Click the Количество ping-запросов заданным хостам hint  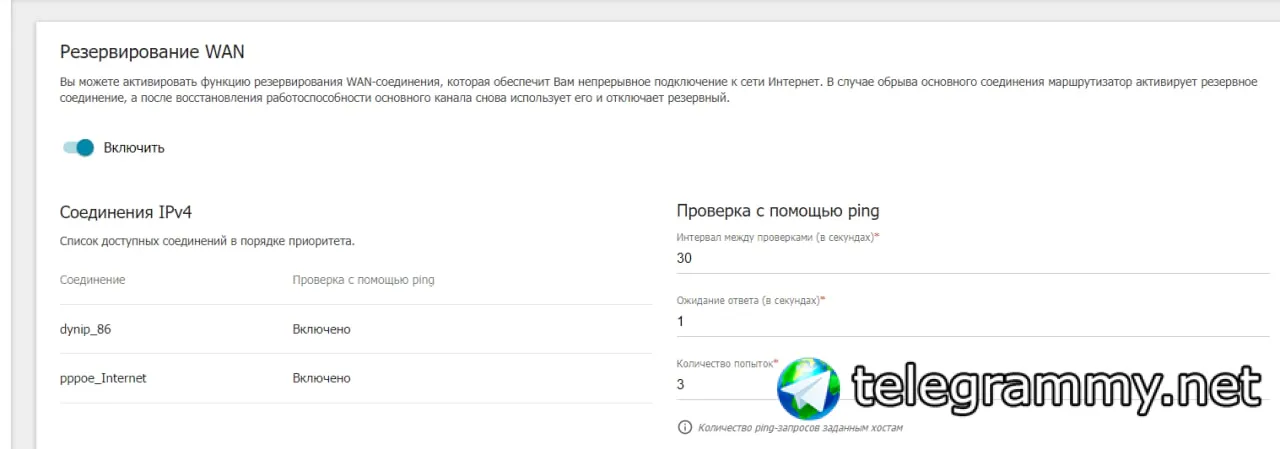click(x=801, y=428)
